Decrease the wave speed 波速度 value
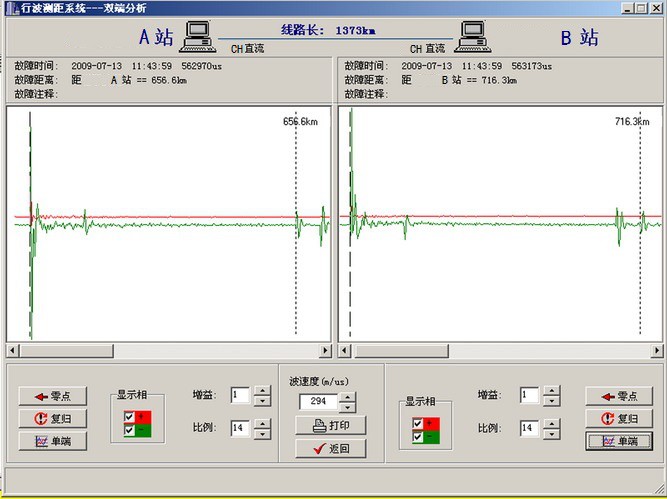Image resolution: width=667 pixels, height=499 pixels. [x=348, y=407]
